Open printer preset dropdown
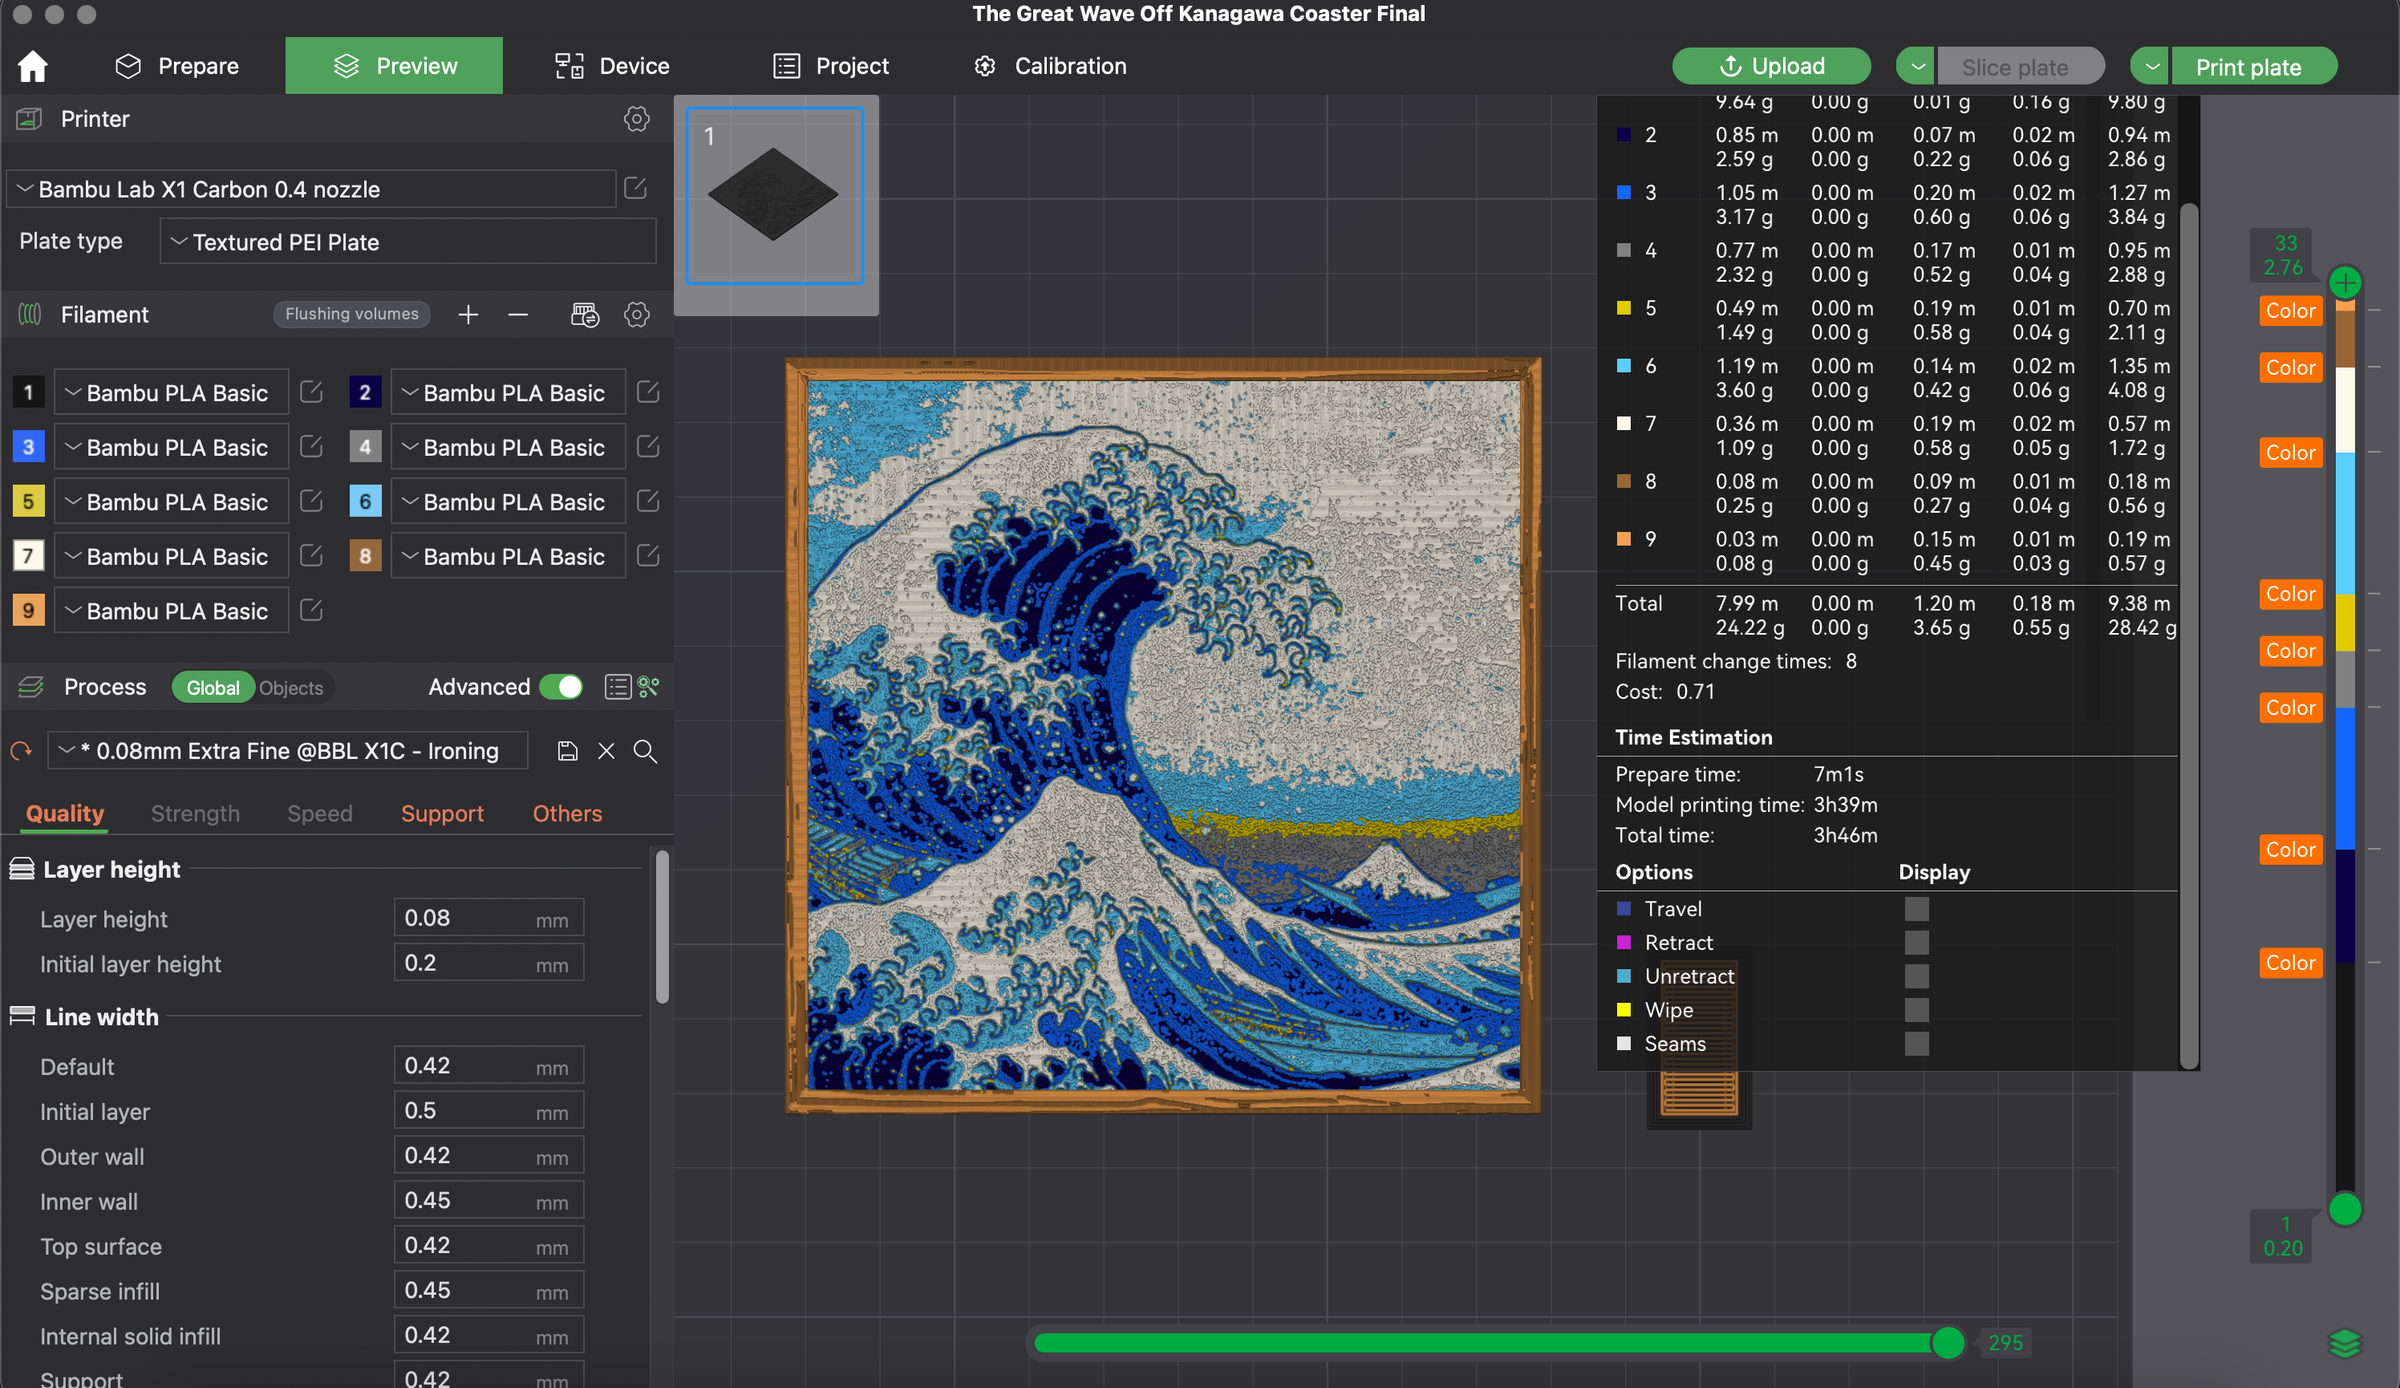 [312, 189]
